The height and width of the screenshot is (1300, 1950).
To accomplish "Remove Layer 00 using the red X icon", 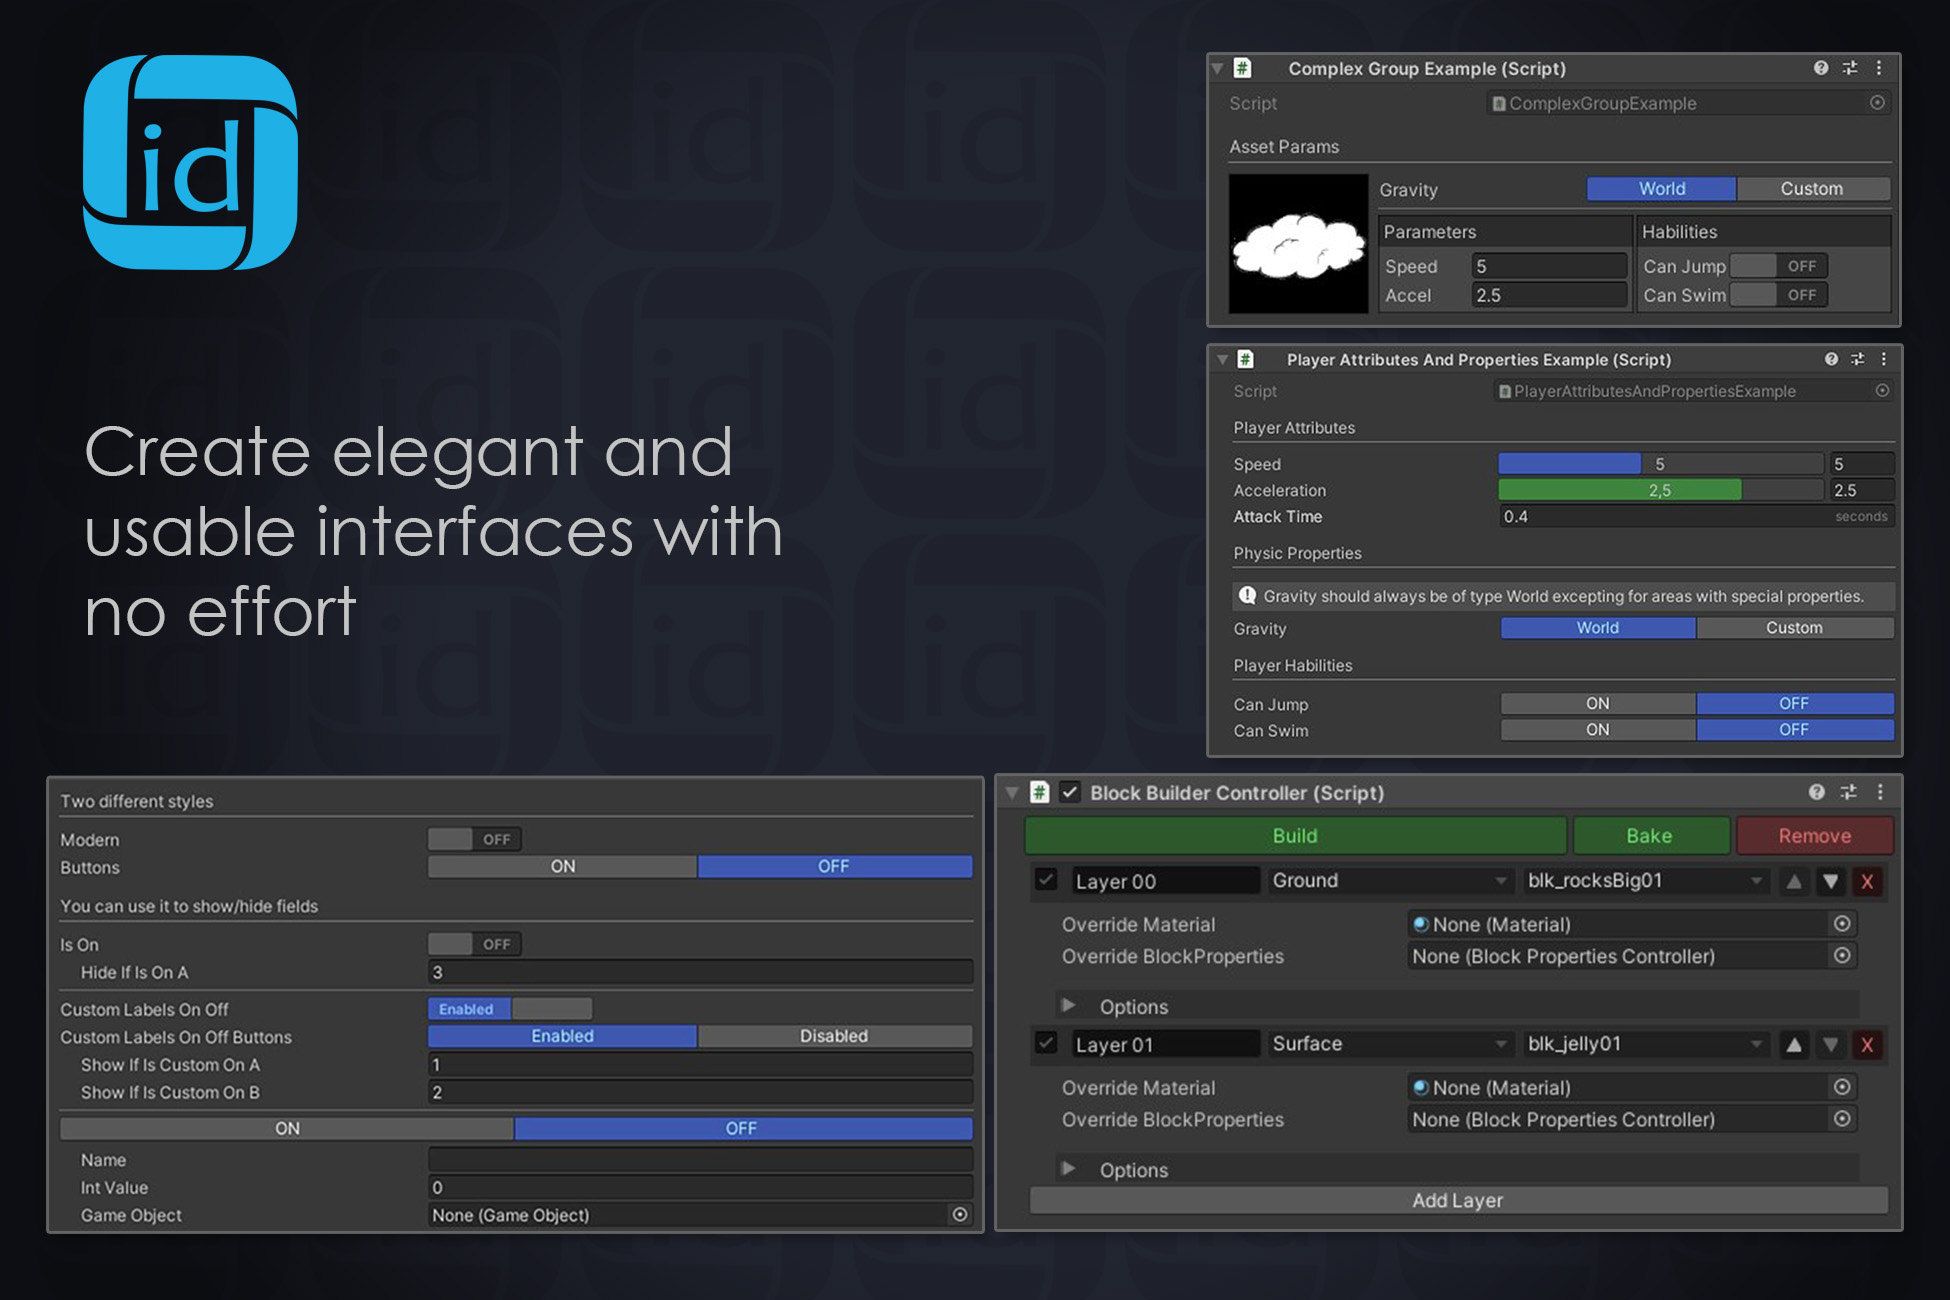I will pos(1868,881).
